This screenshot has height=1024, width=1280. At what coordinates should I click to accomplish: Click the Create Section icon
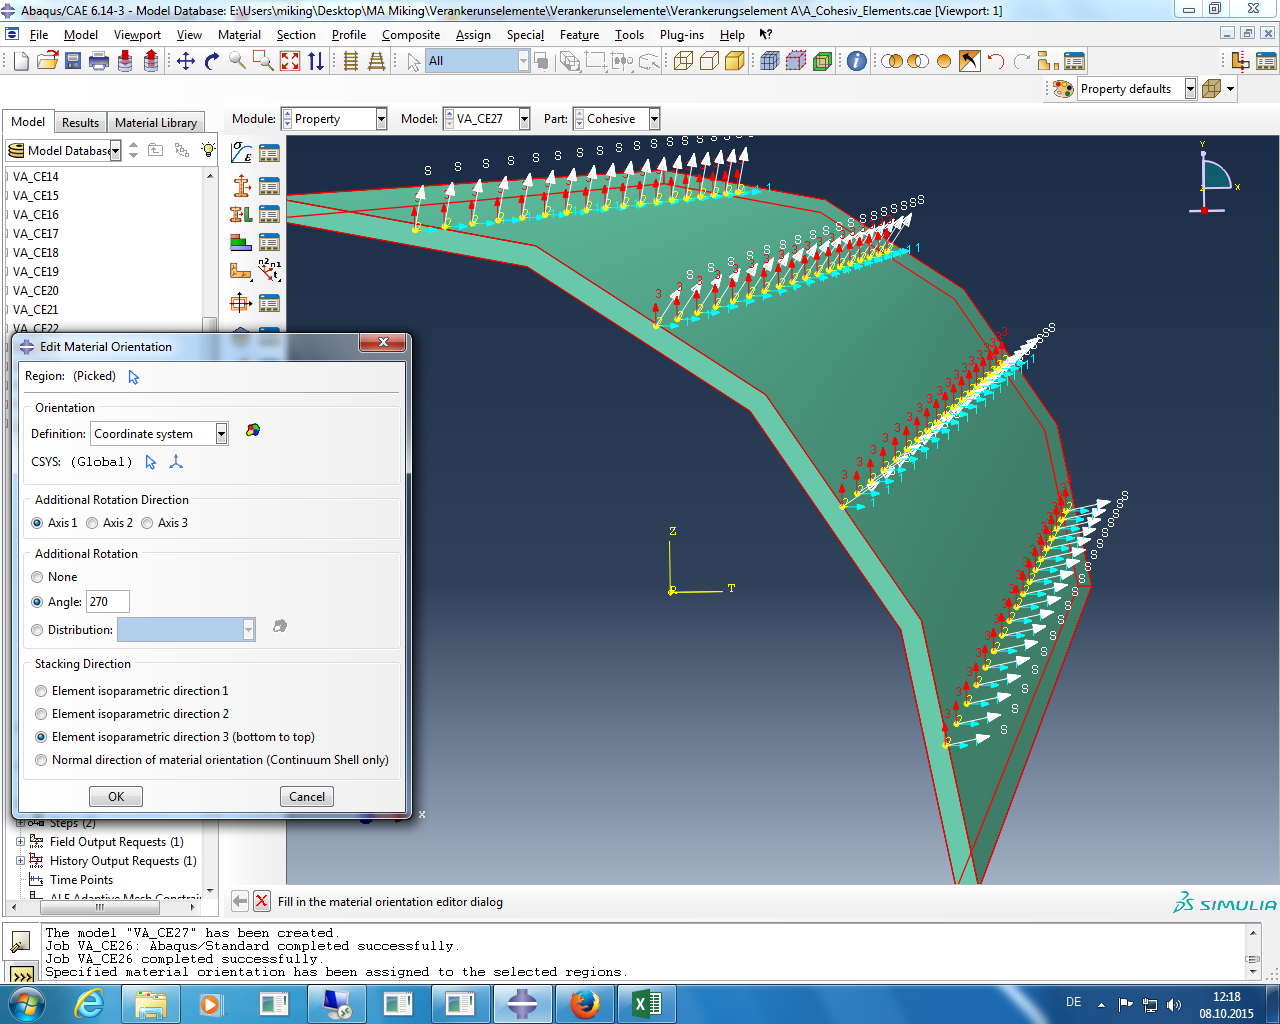pos(241,185)
